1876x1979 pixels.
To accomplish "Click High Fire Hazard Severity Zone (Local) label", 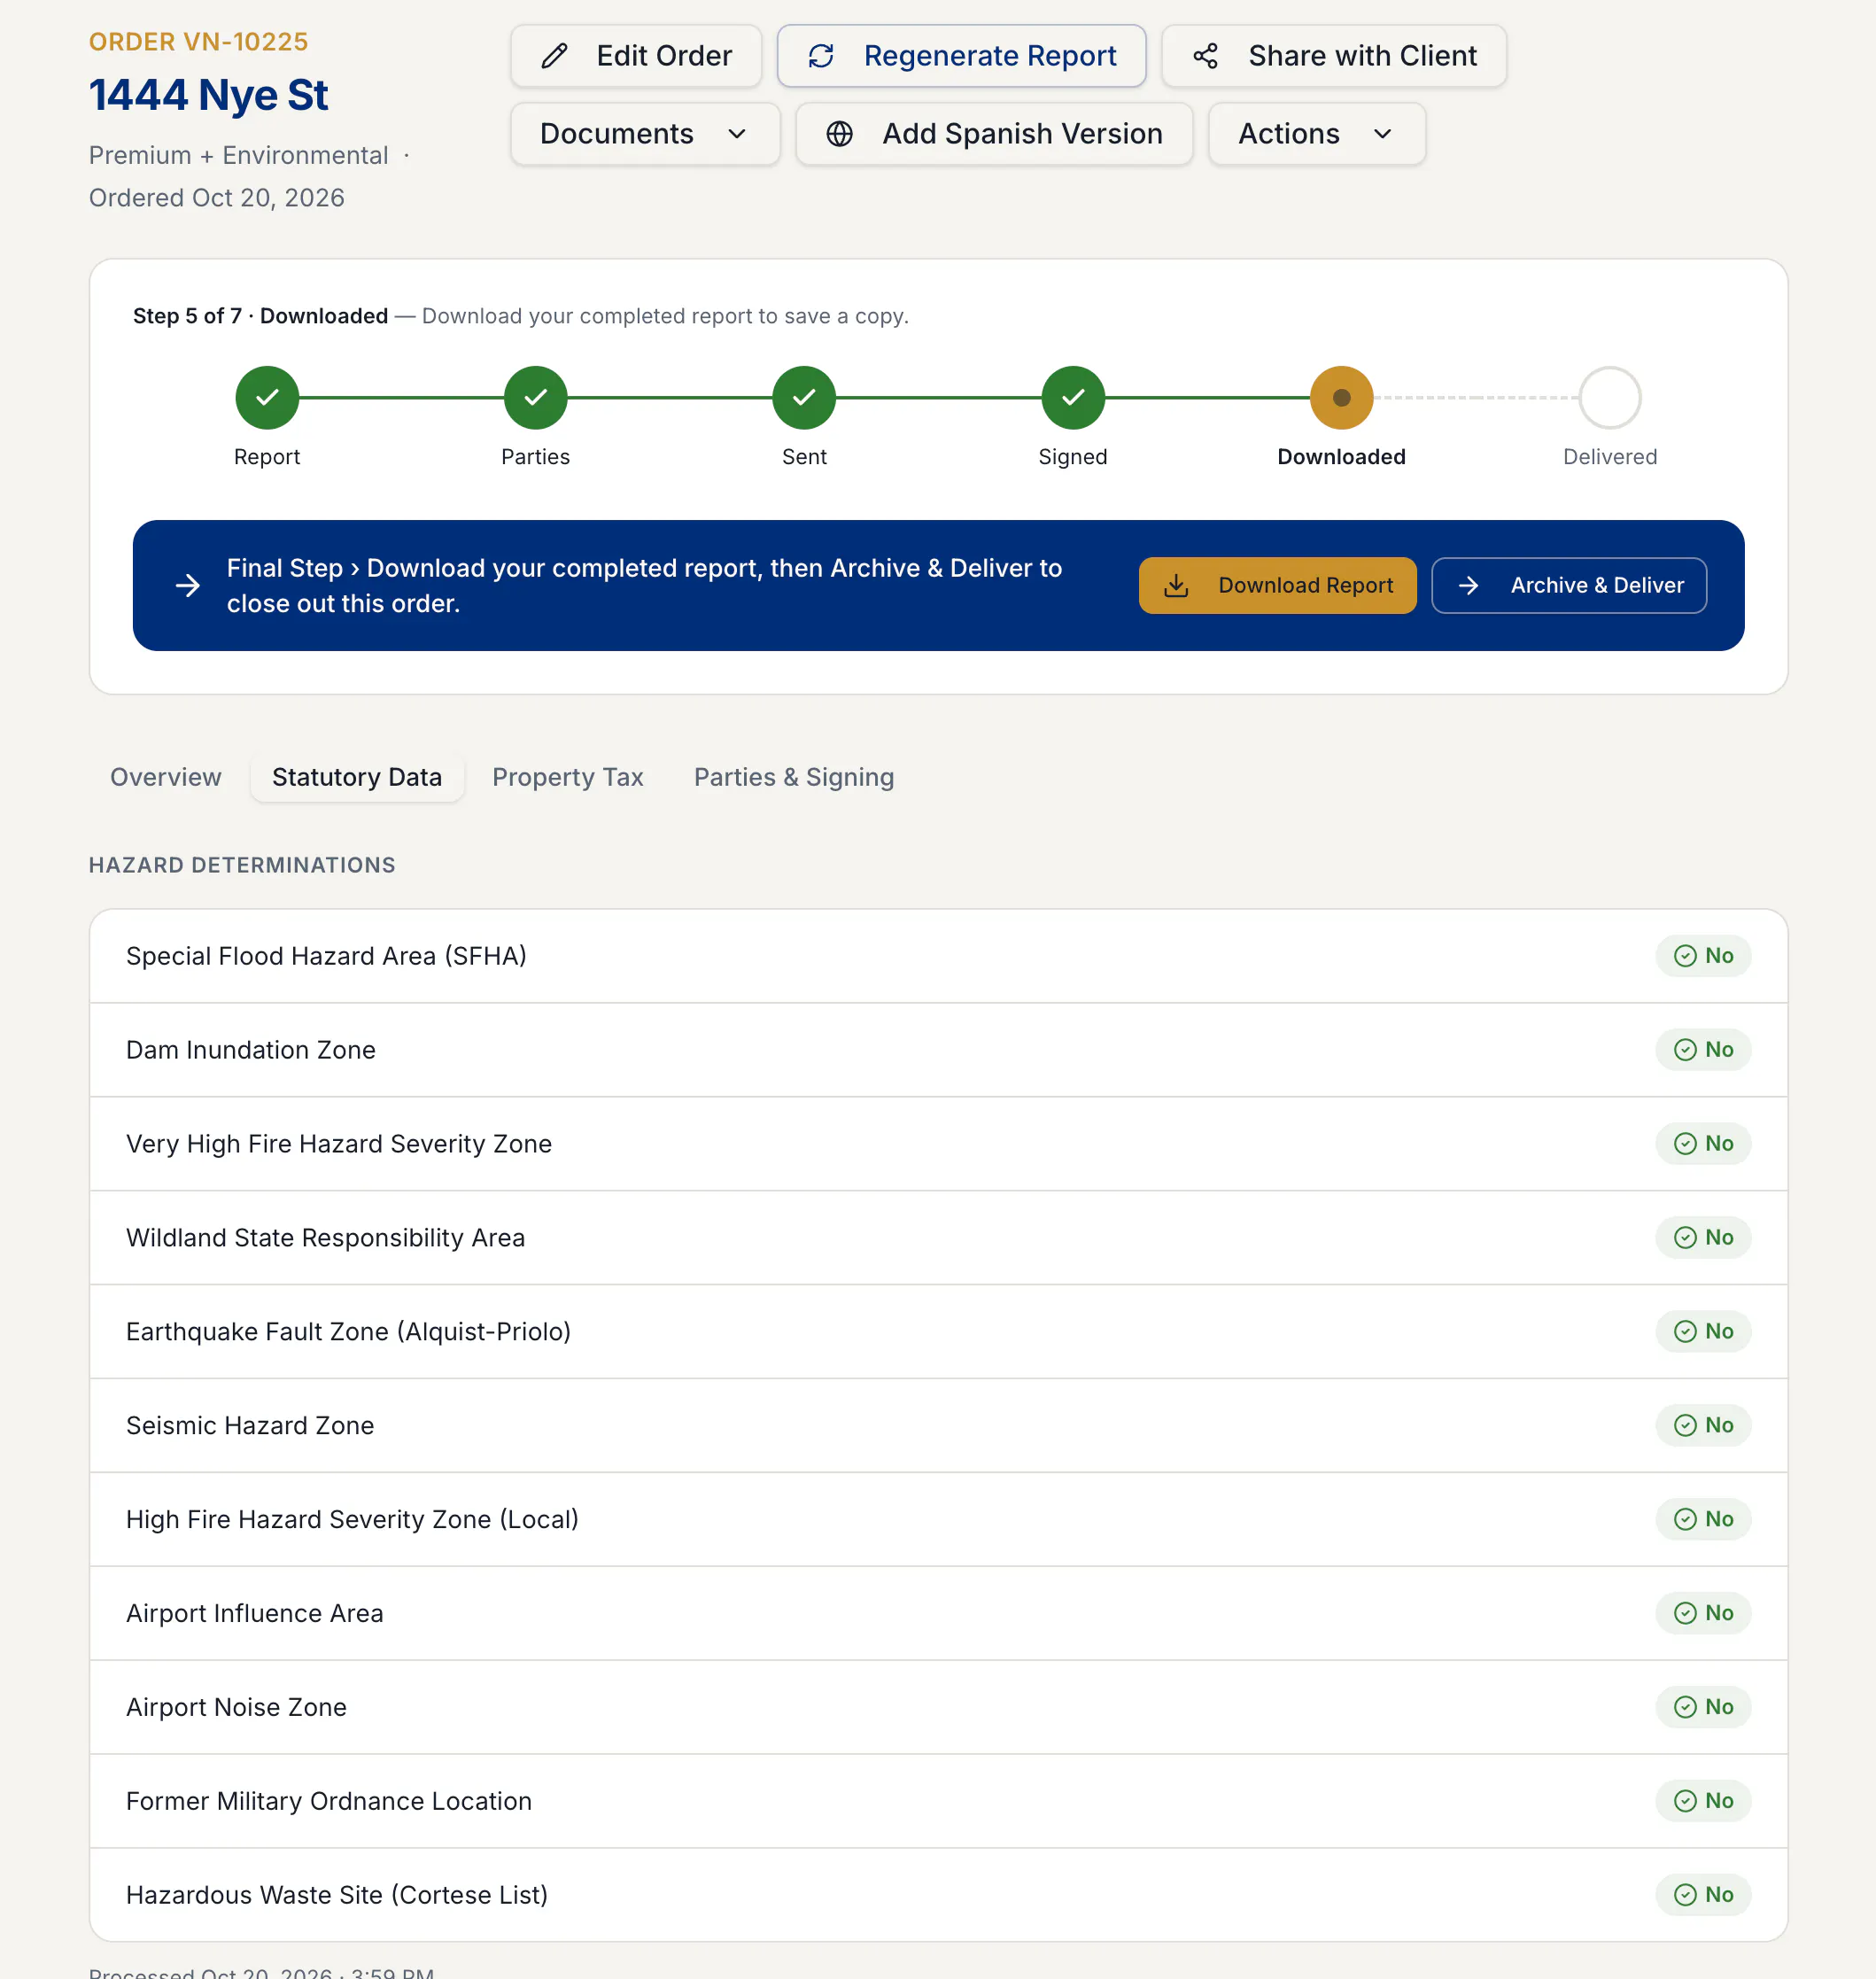I will [x=352, y=1520].
